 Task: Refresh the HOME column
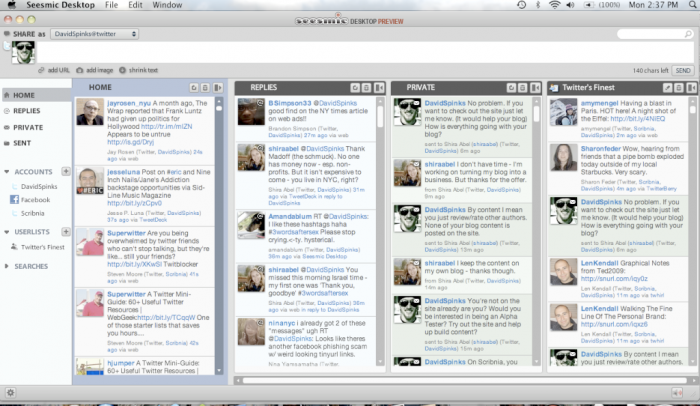click(194, 88)
